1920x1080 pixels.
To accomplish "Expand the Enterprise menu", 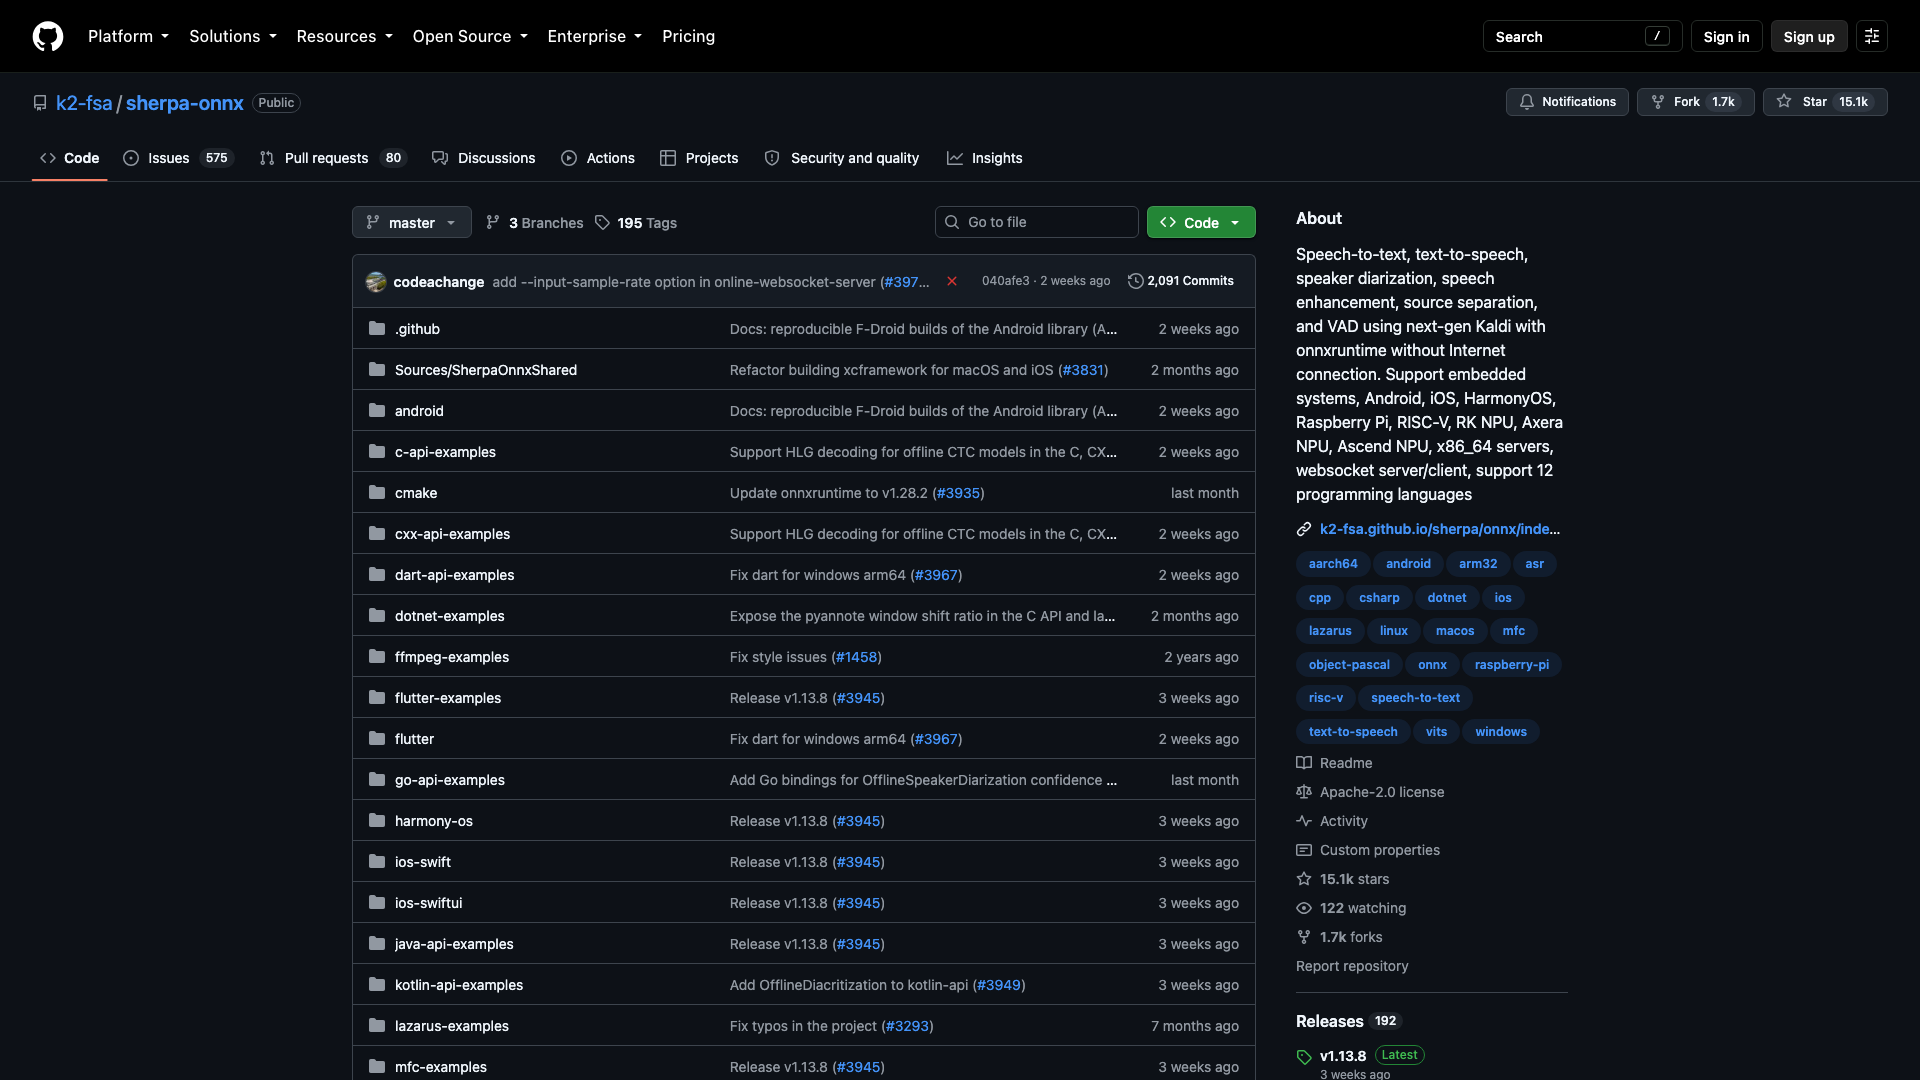I will click(595, 36).
